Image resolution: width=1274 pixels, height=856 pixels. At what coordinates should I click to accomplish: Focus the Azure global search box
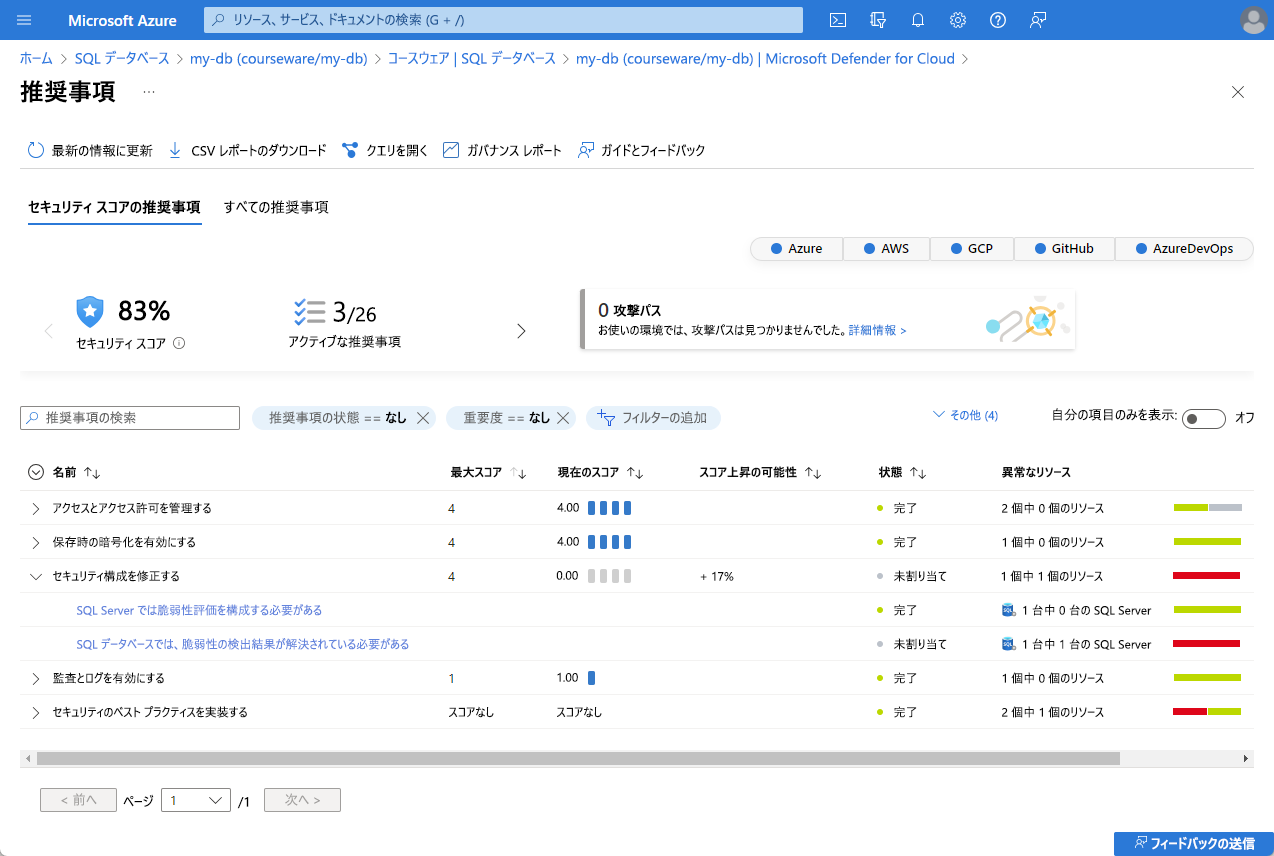point(503,20)
